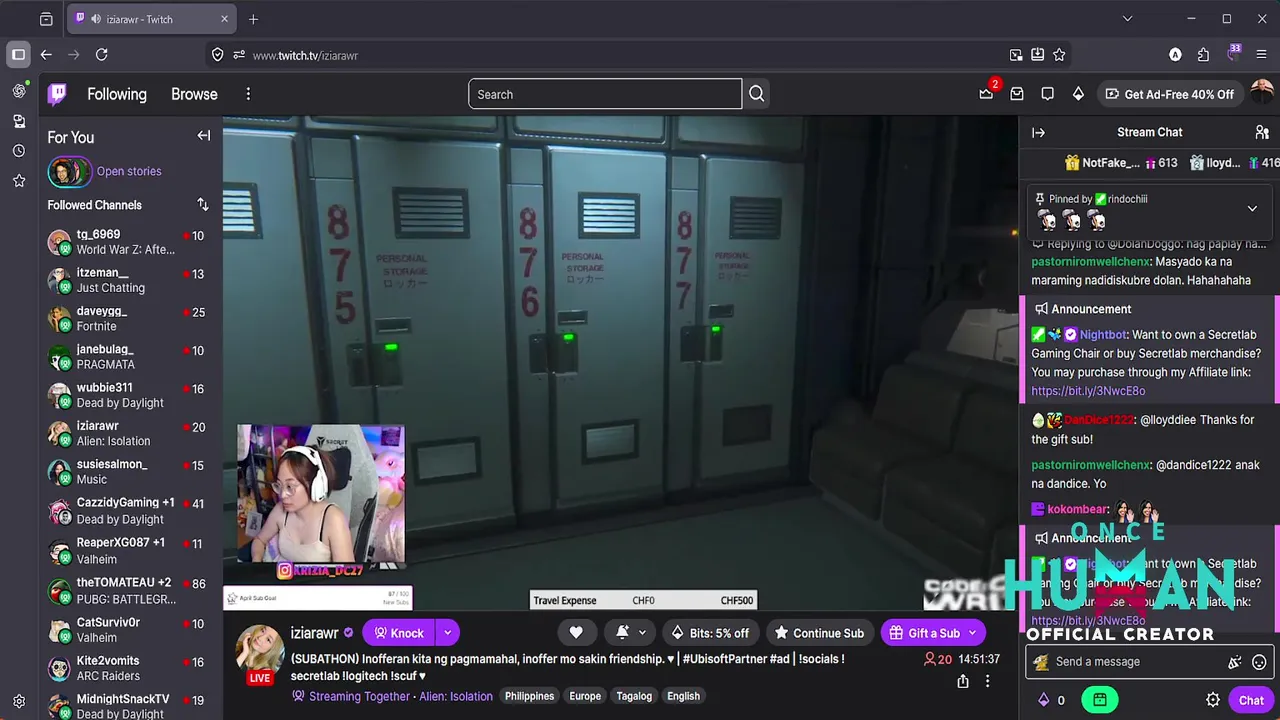This screenshot has height=720, width=1280.
Task: Click the search magnifier button
Action: point(757,94)
